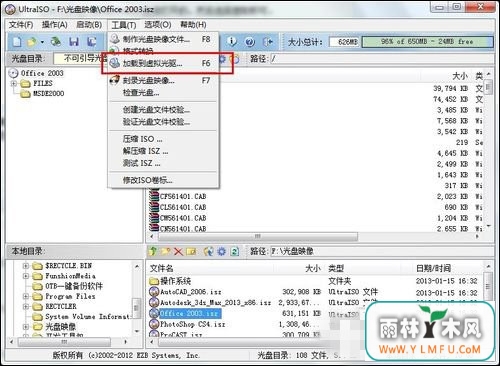The image size is (500, 366).
Task: Select 加载到虚拟光驱 (F6) menu entry
Action: pyautogui.click(x=163, y=63)
